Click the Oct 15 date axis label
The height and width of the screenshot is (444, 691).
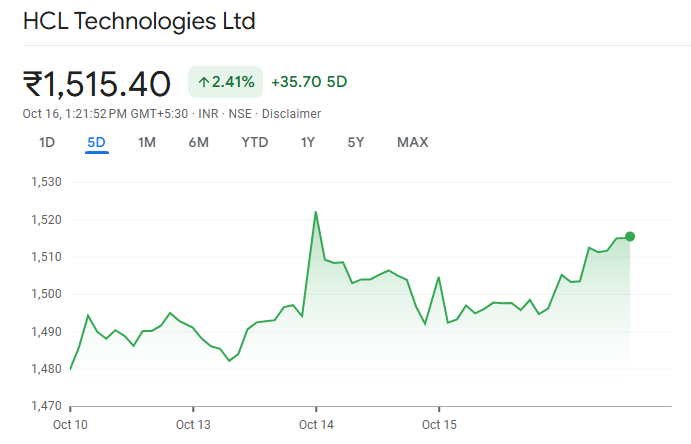(x=439, y=425)
